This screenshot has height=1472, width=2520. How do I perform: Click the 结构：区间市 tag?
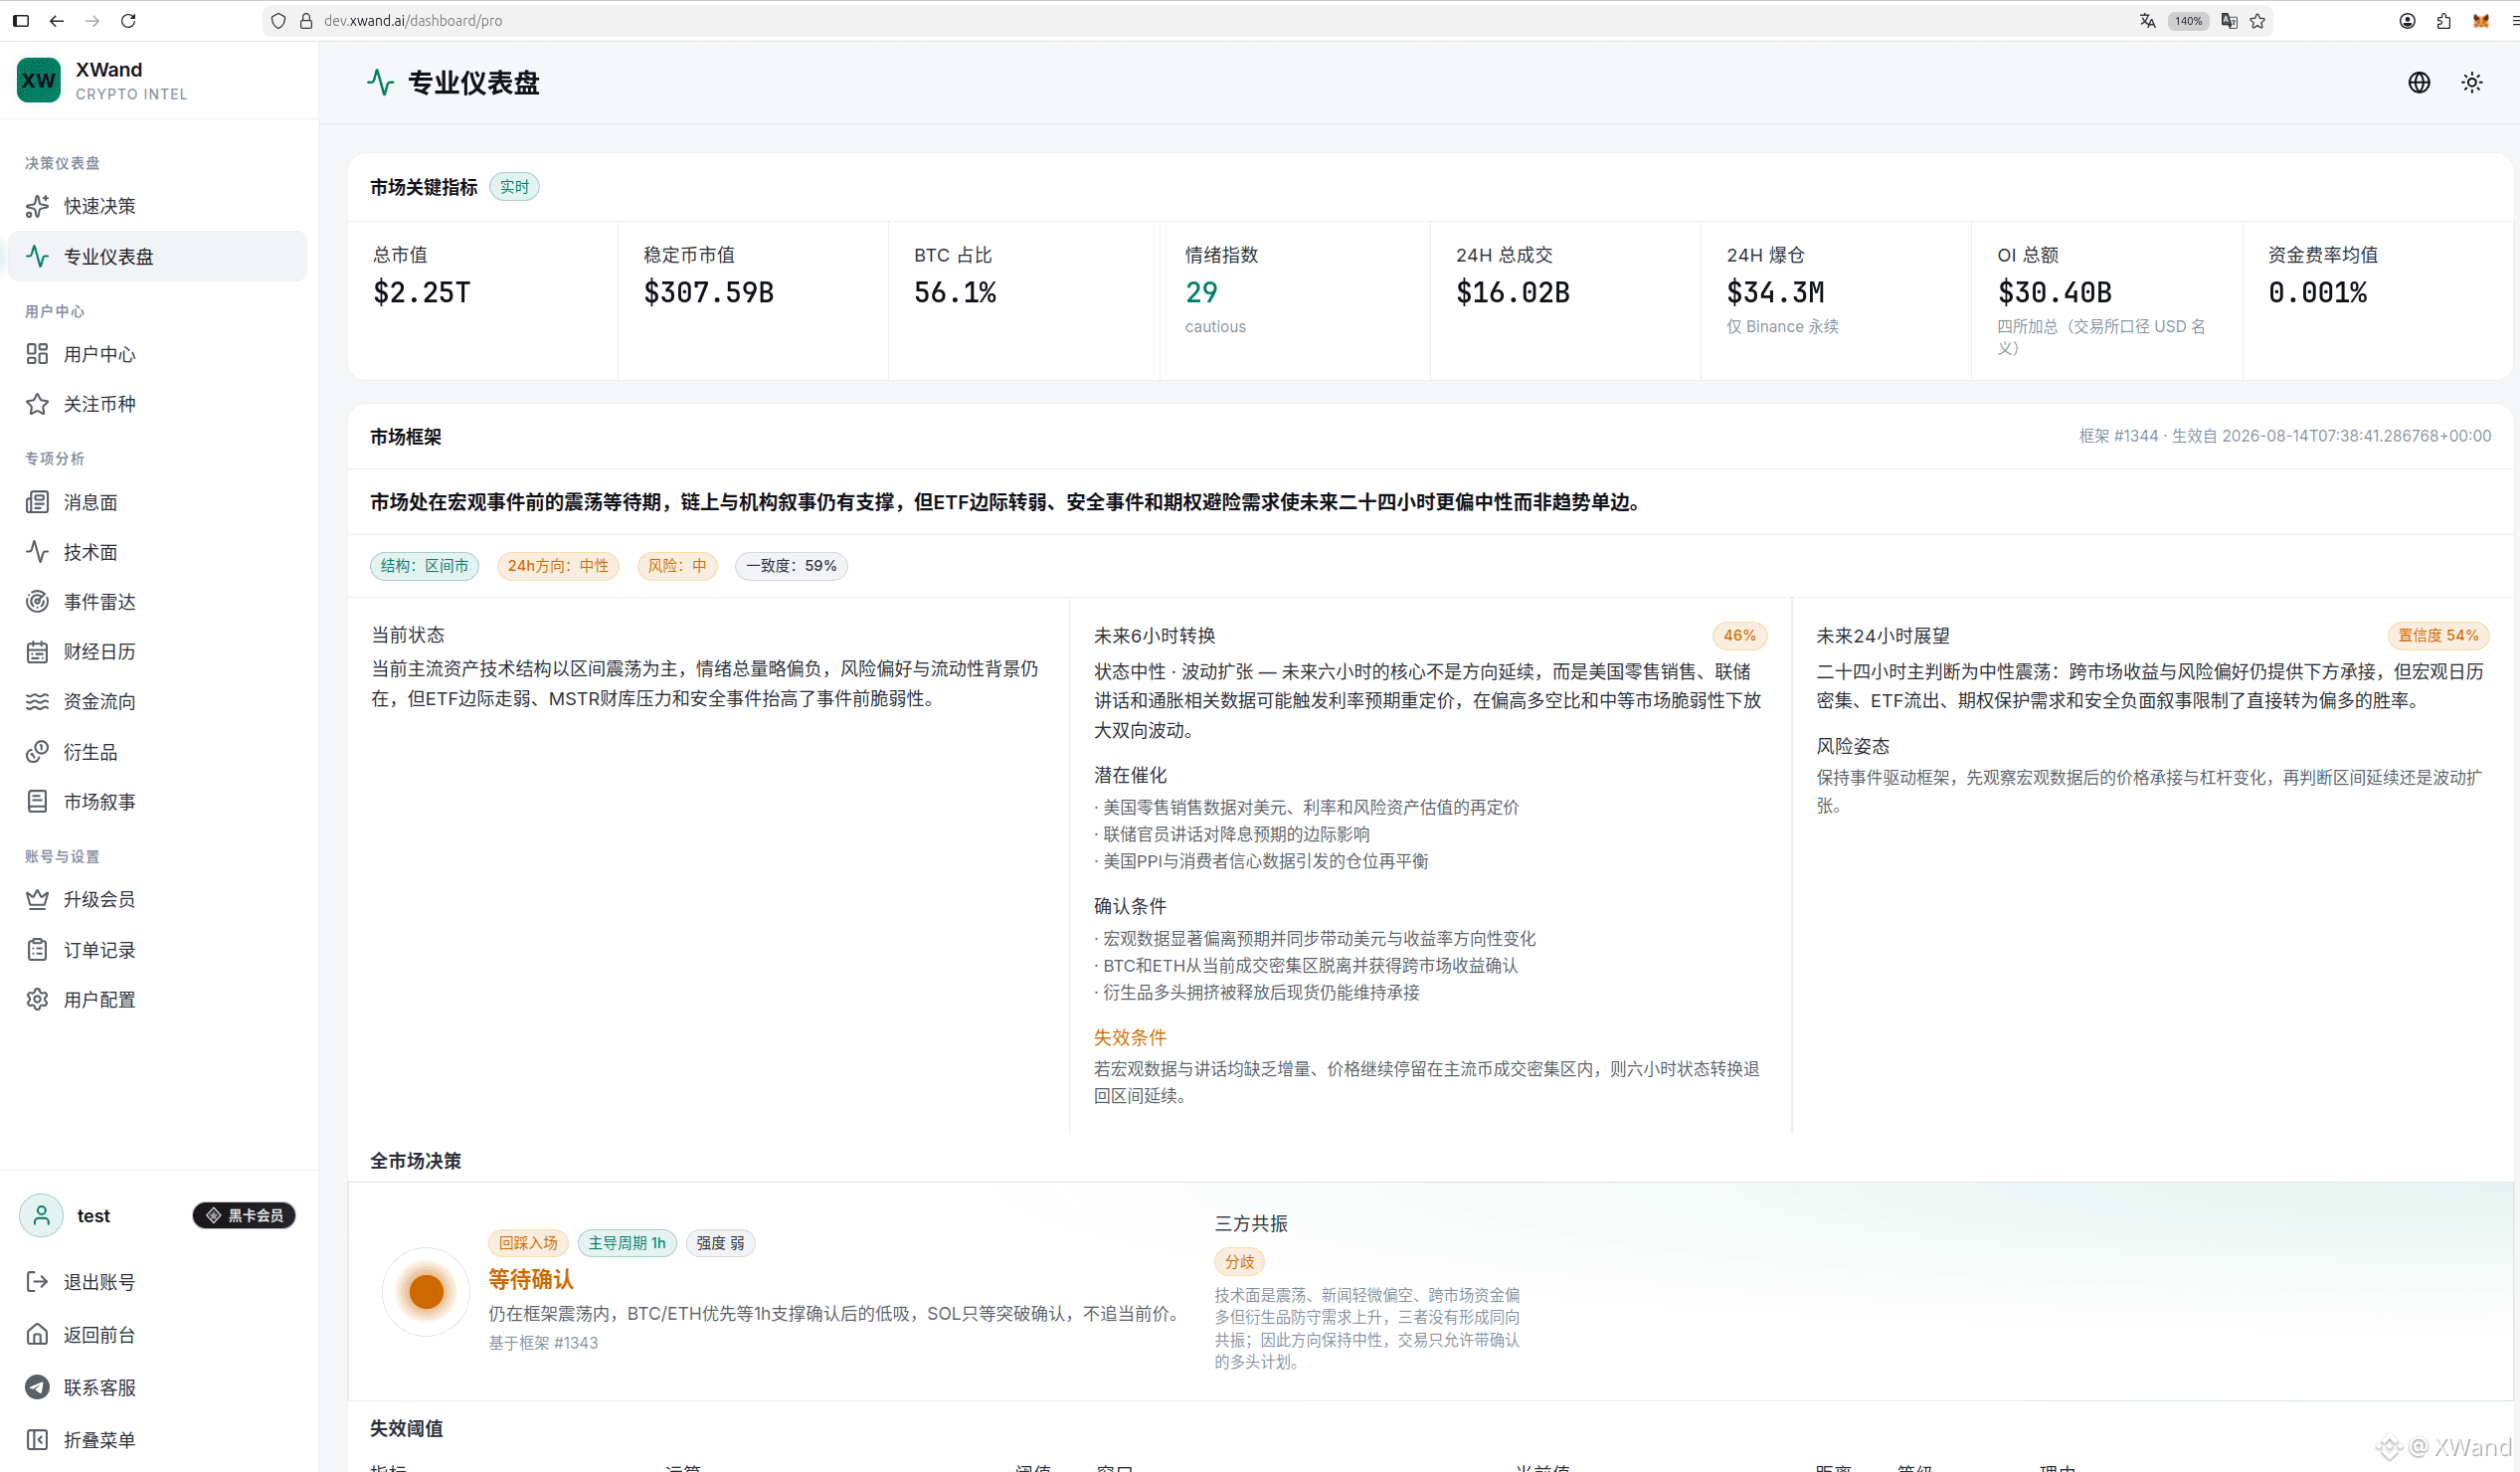[424, 566]
